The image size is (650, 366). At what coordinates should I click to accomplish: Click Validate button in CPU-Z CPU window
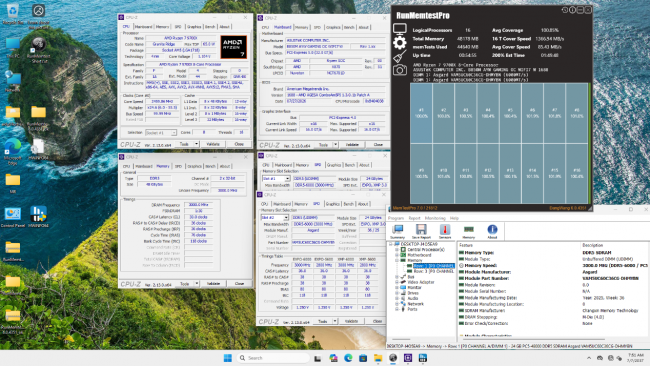(213, 144)
